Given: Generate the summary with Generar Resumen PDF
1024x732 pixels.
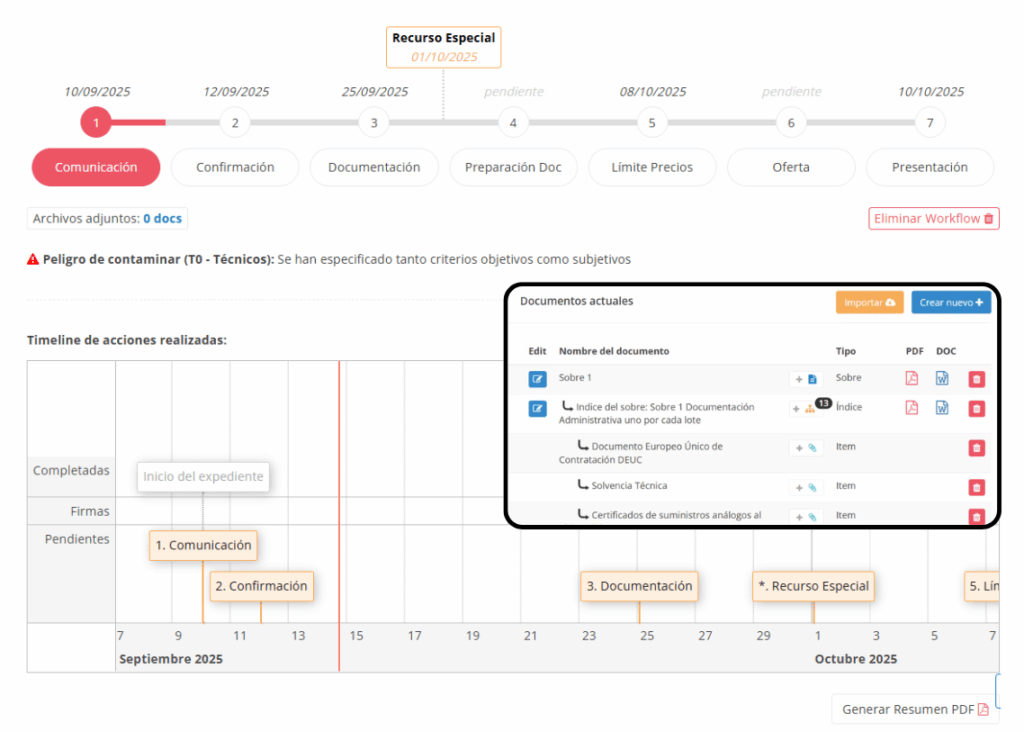Looking at the screenshot, I should point(914,709).
